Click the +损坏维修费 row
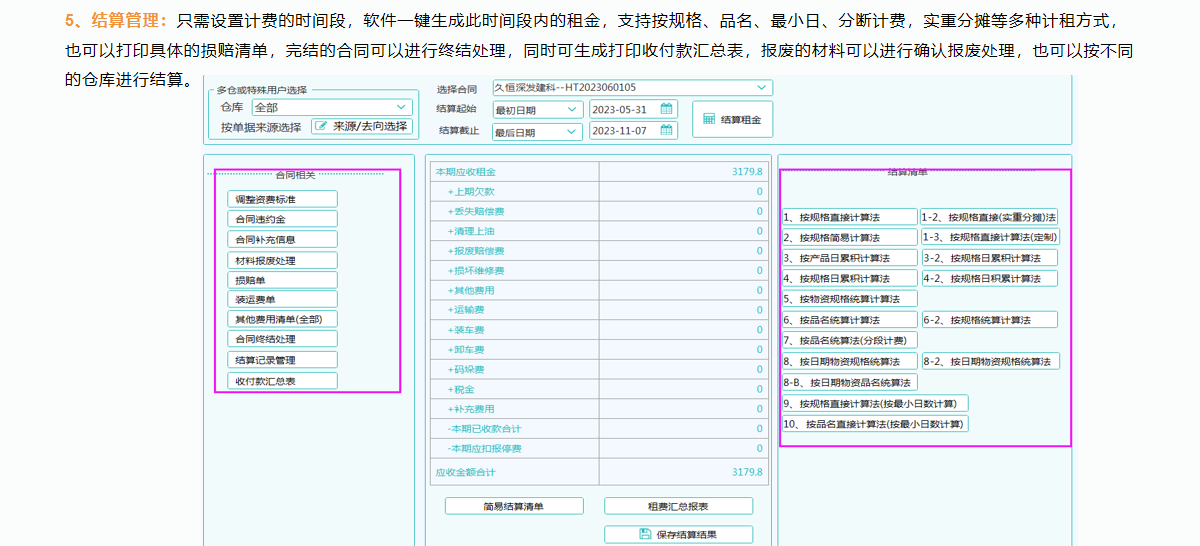1200x546 pixels. (x=598, y=270)
